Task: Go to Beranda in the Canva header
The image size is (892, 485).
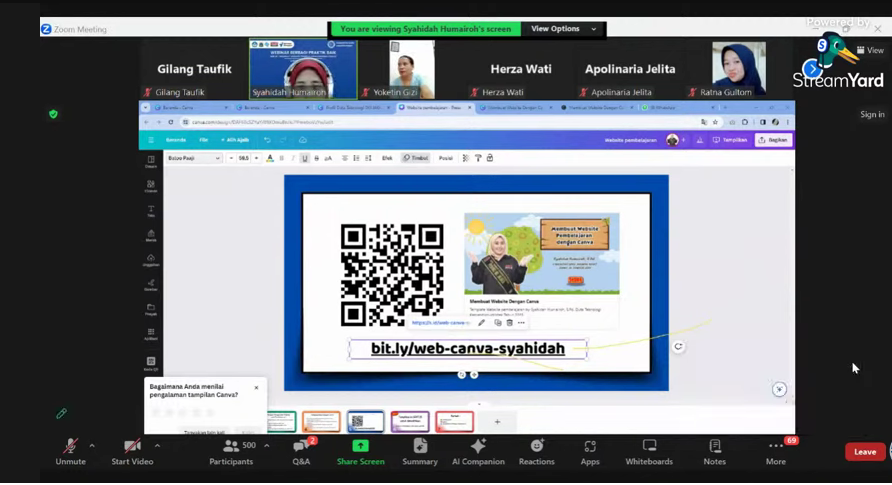Action: [176, 140]
